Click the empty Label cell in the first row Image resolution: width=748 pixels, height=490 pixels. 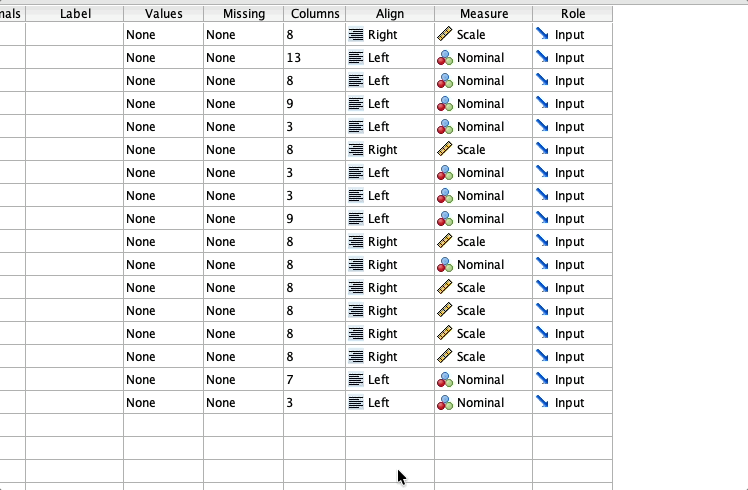tap(74, 34)
